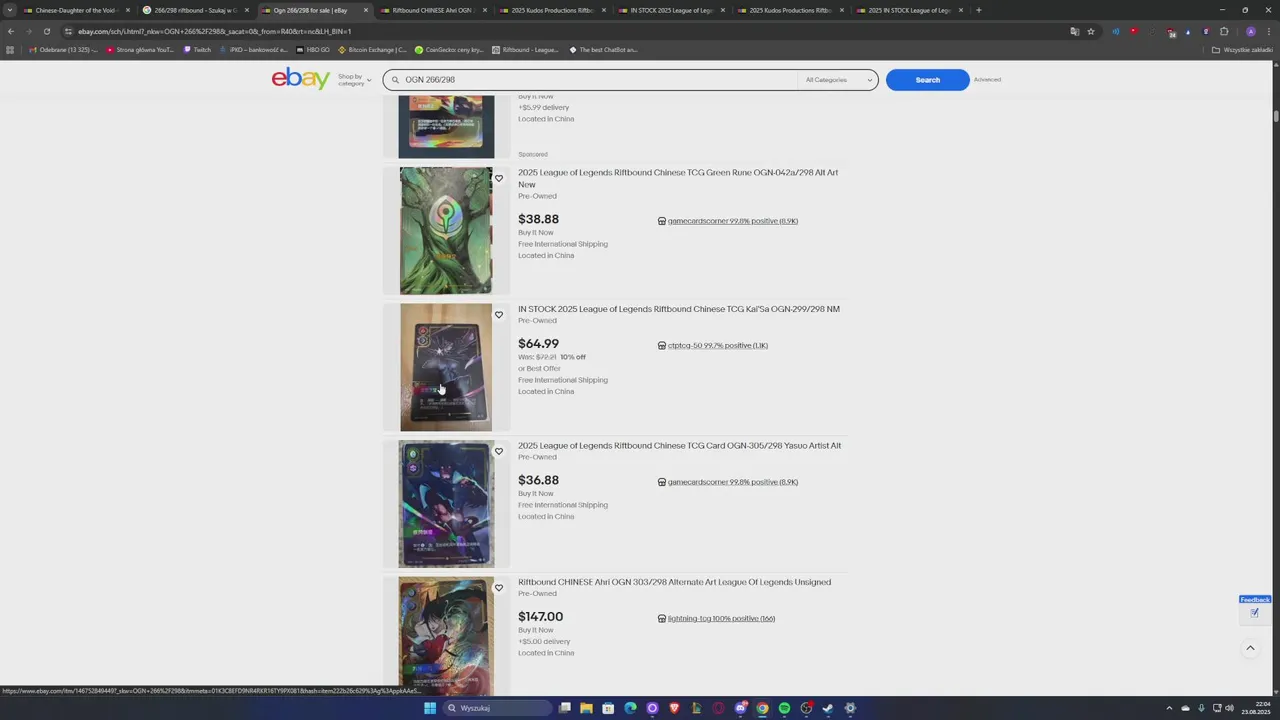This screenshot has height=720, width=1280.
Task: Reload the current eBay page
Action: [x=46, y=31]
